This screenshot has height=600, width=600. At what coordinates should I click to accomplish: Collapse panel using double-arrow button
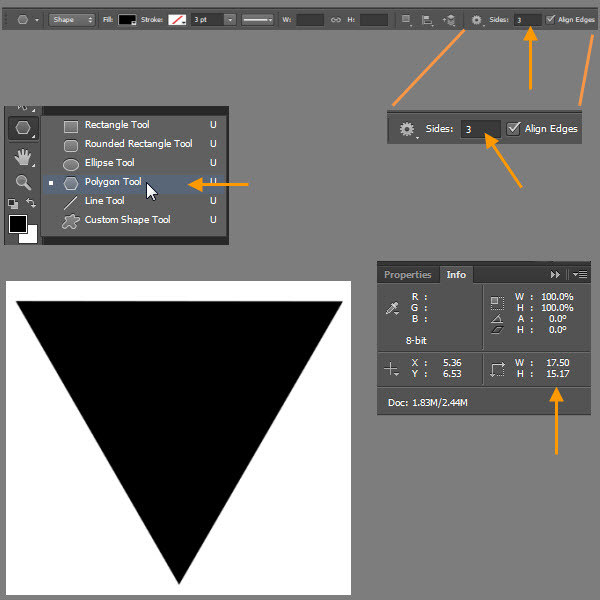(x=555, y=275)
